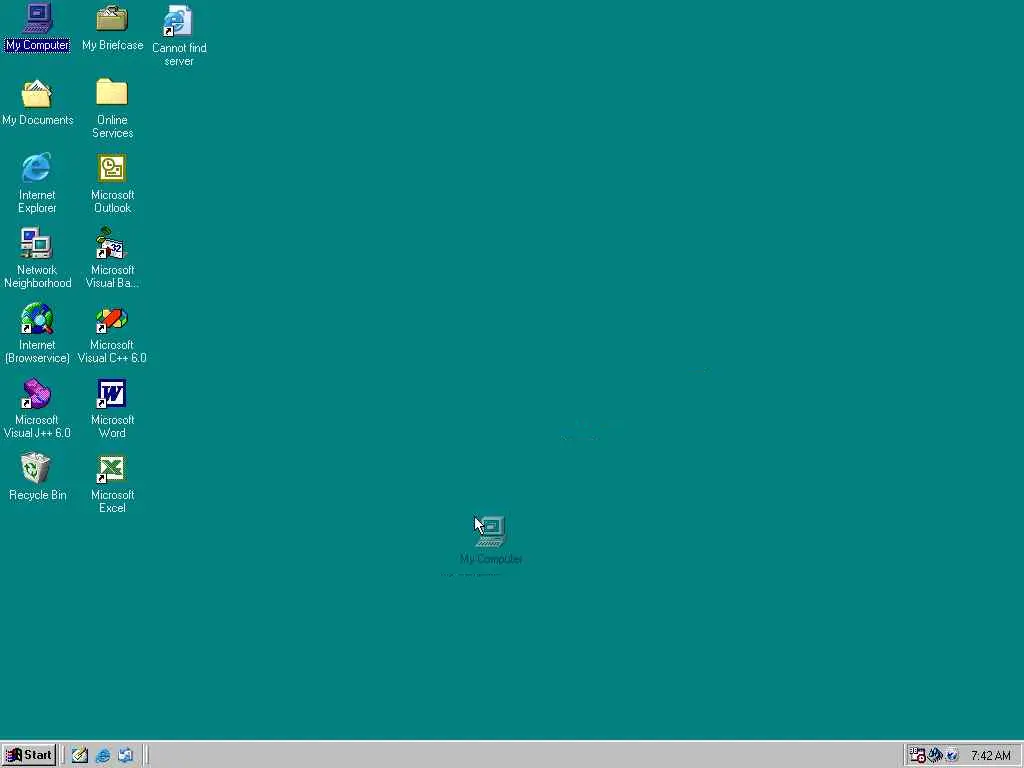Screen dimensions: 1024x768
Task: Click the grip handle left of Show Desktop icon
Action: click(63, 756)
